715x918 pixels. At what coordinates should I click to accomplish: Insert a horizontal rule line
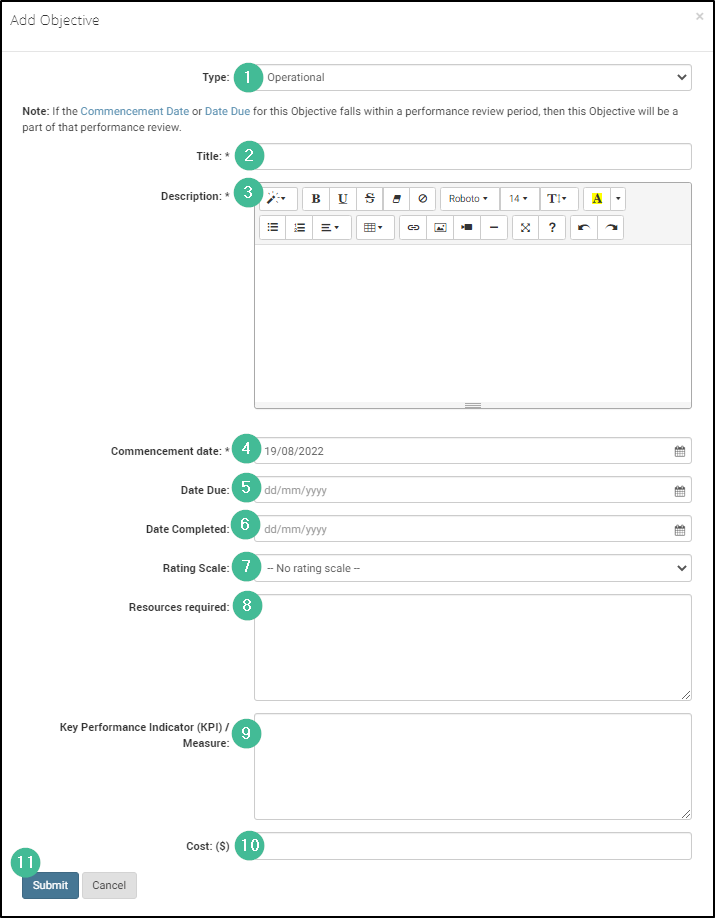494,228
